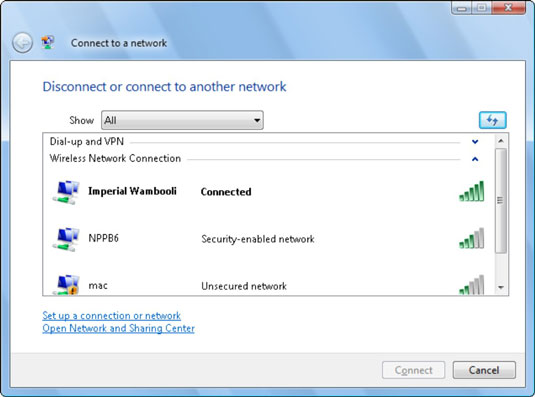Image resolution: width=535 pixels, height=397 pixels.
Task: Open Set up a connection or network
Action: [x=112, y=315]
